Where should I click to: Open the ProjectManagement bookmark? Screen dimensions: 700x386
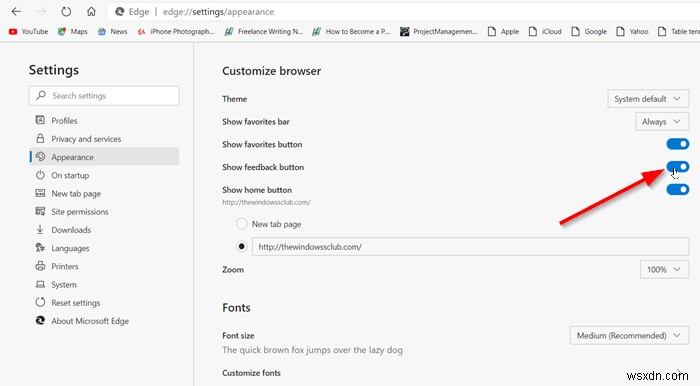point(438,31)
